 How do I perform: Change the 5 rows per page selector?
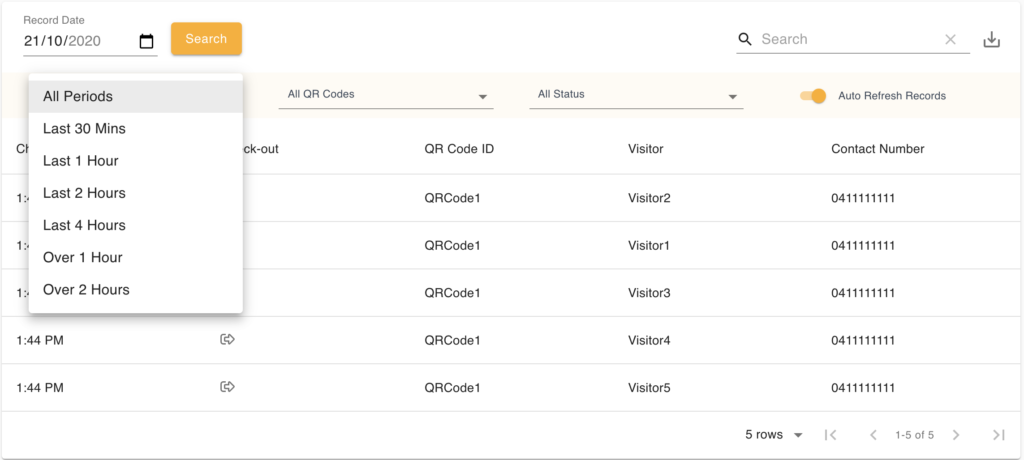[774, 435]
